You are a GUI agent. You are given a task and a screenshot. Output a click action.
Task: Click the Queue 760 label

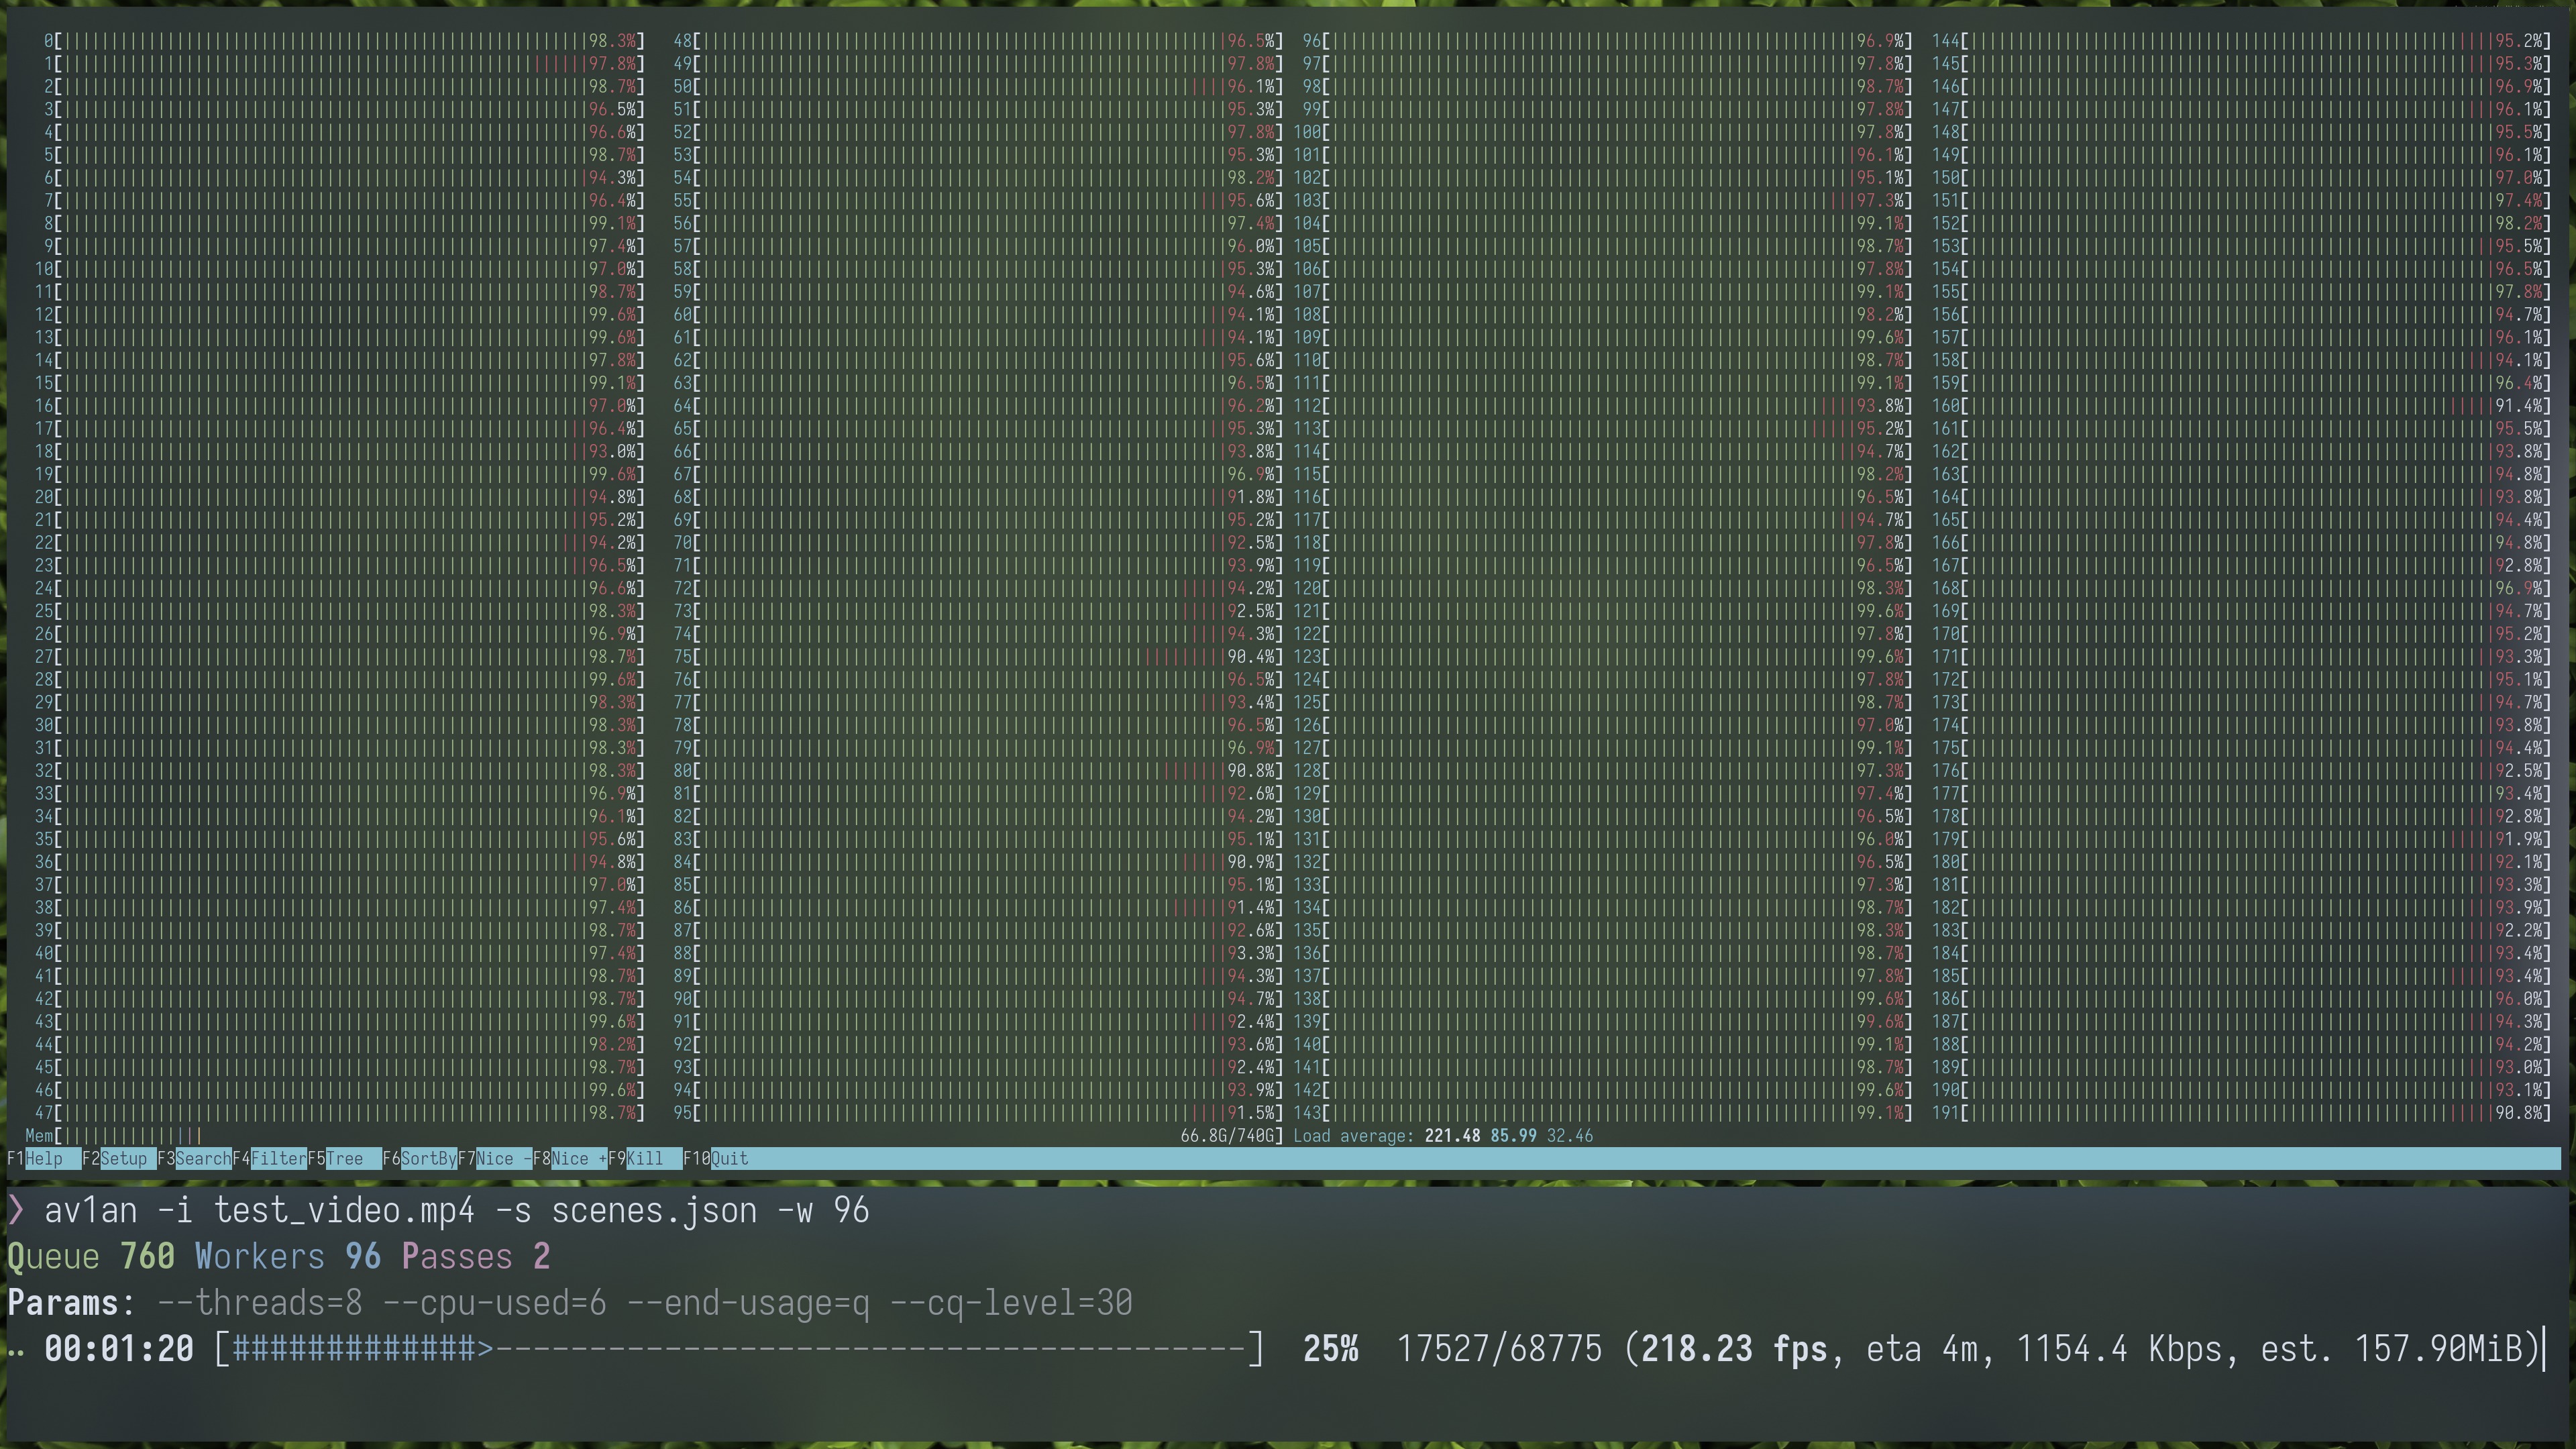pyautogui.click(x=91, y=1257)
